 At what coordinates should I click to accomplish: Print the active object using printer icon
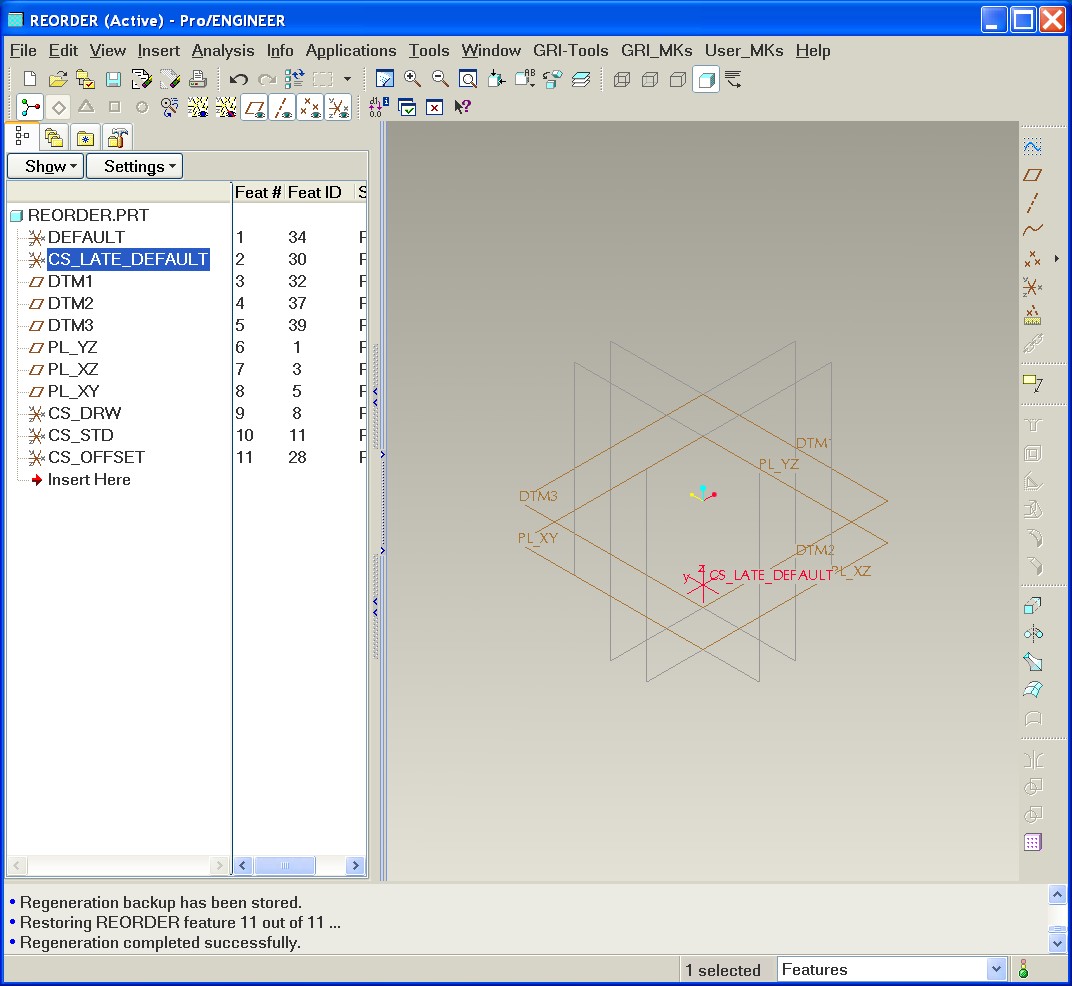point(198,79)
